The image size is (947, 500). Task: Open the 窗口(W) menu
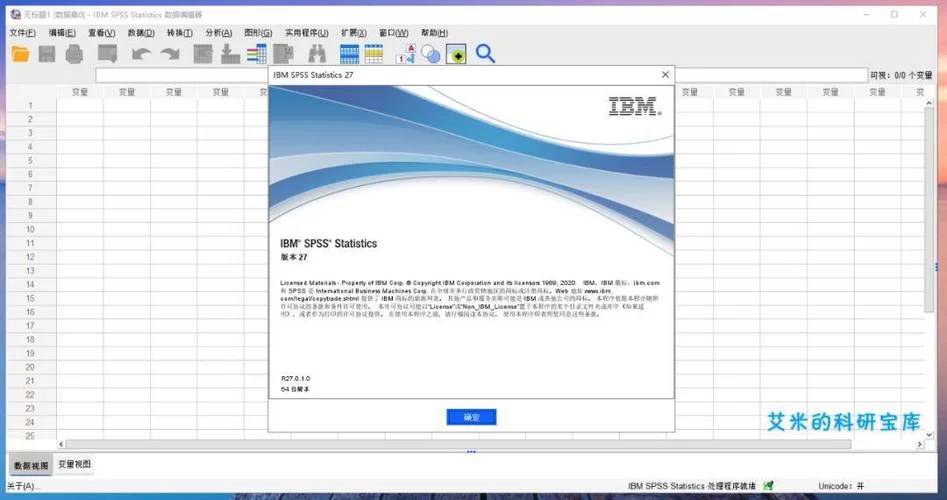pyautogui.click(x=394, y=33)
